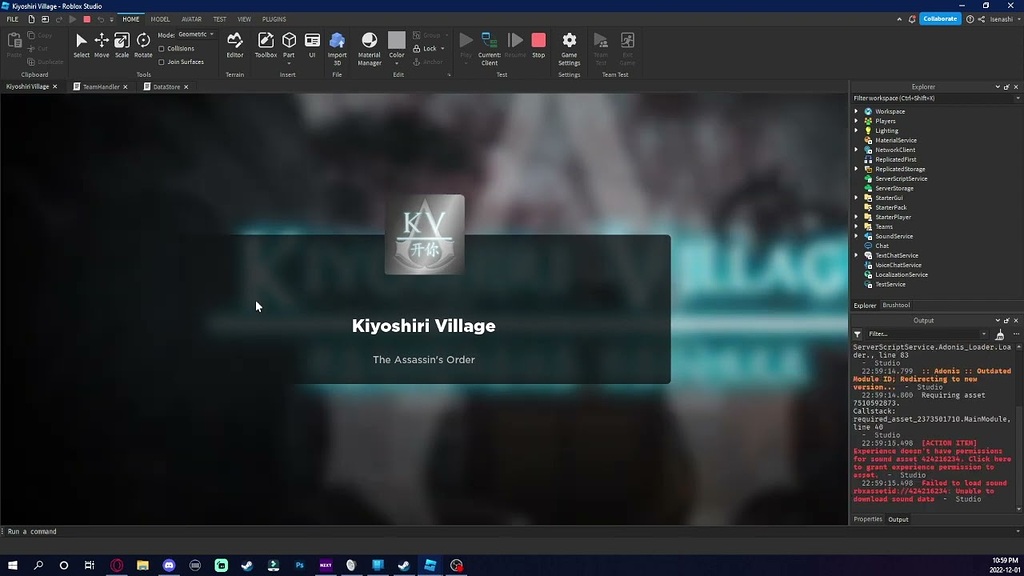Image resolution: width=1024 pixels, height=576 pixels.
Task: Choose the Rotate tool
Action: click(x=143, y=46)
